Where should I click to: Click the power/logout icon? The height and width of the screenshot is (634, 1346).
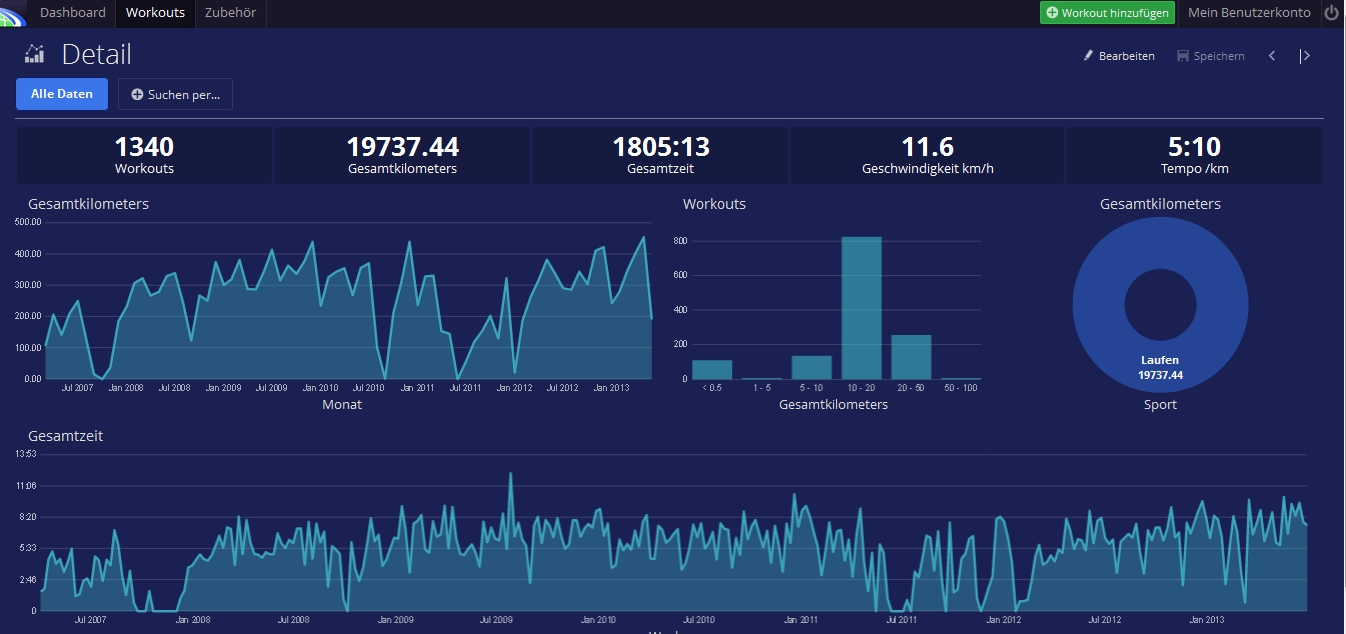point(1331,13)
